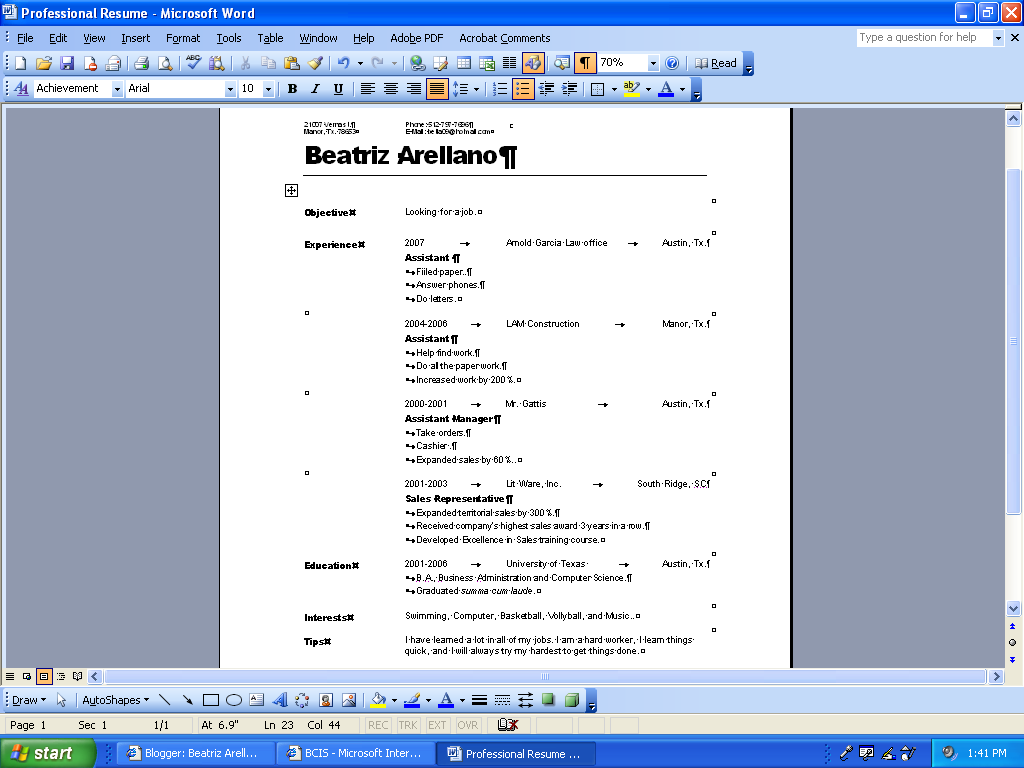
Task: Open the Insert menu
Action: coord(135,38)
